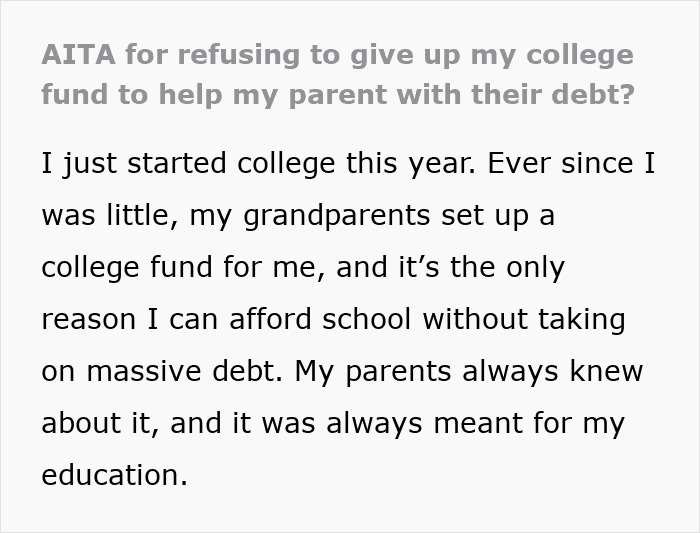Click 'college' at the end of the title's first line
Screen dimensions: 700x533
point(580,56)
